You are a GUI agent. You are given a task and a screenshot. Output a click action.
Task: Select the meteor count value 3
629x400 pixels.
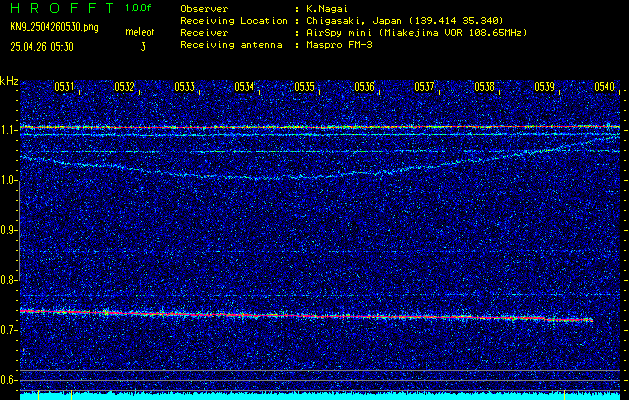tap(143, 47)
